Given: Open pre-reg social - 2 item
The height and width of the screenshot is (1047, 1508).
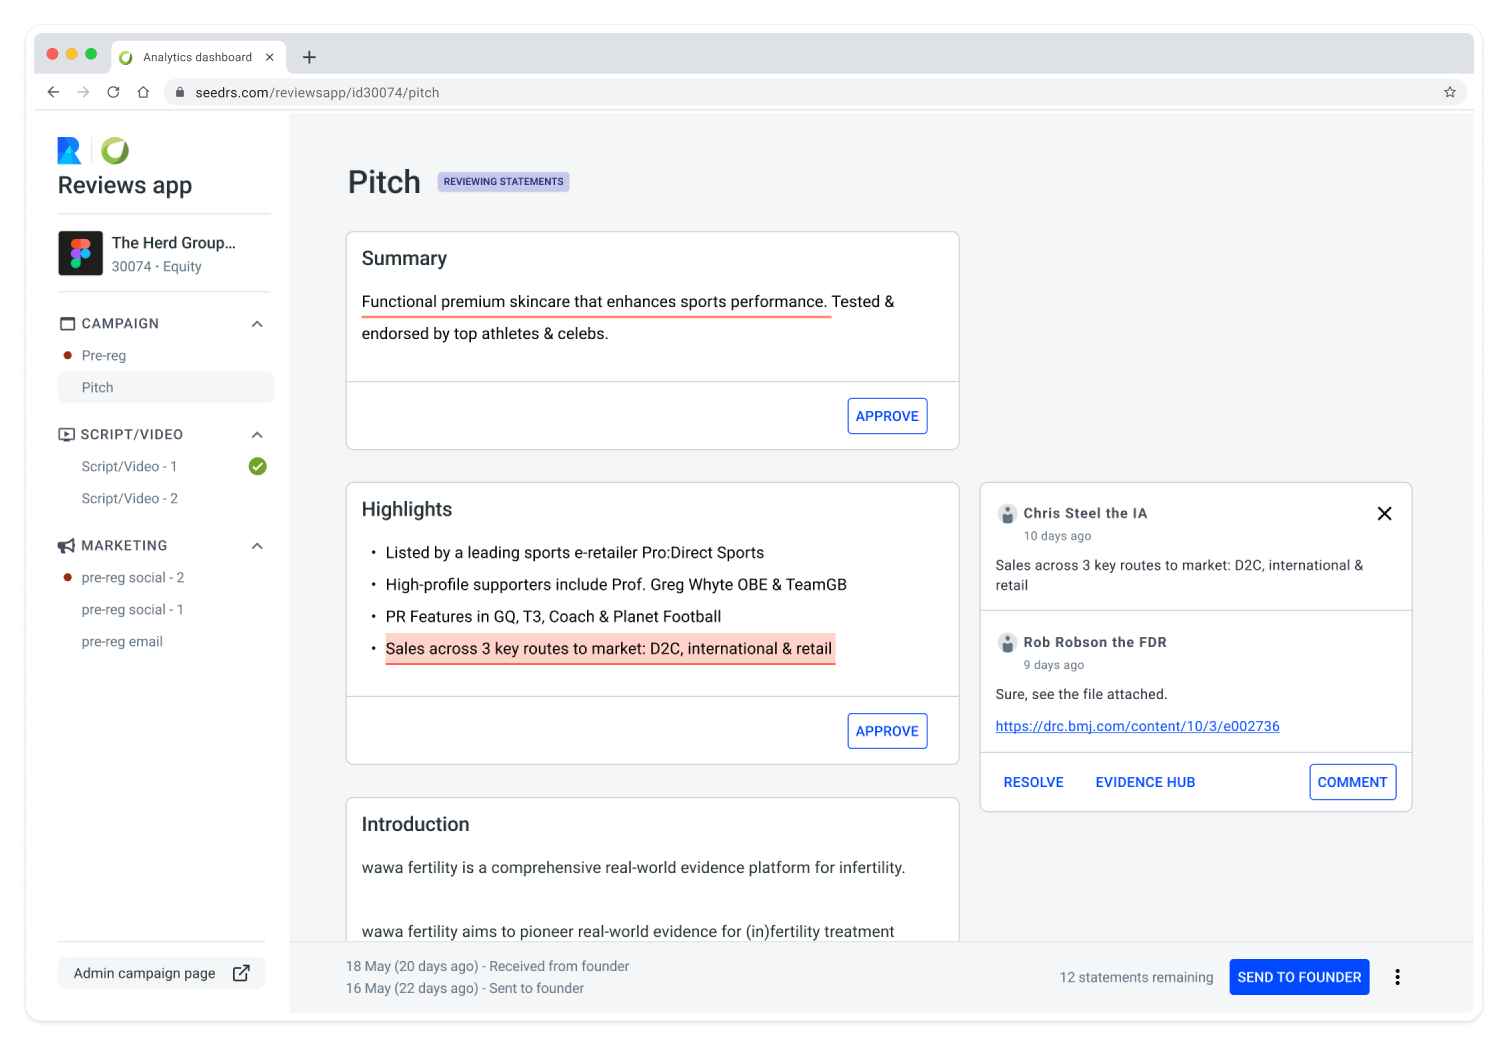Looking at the screenshot, I should [x=133, y=577].
